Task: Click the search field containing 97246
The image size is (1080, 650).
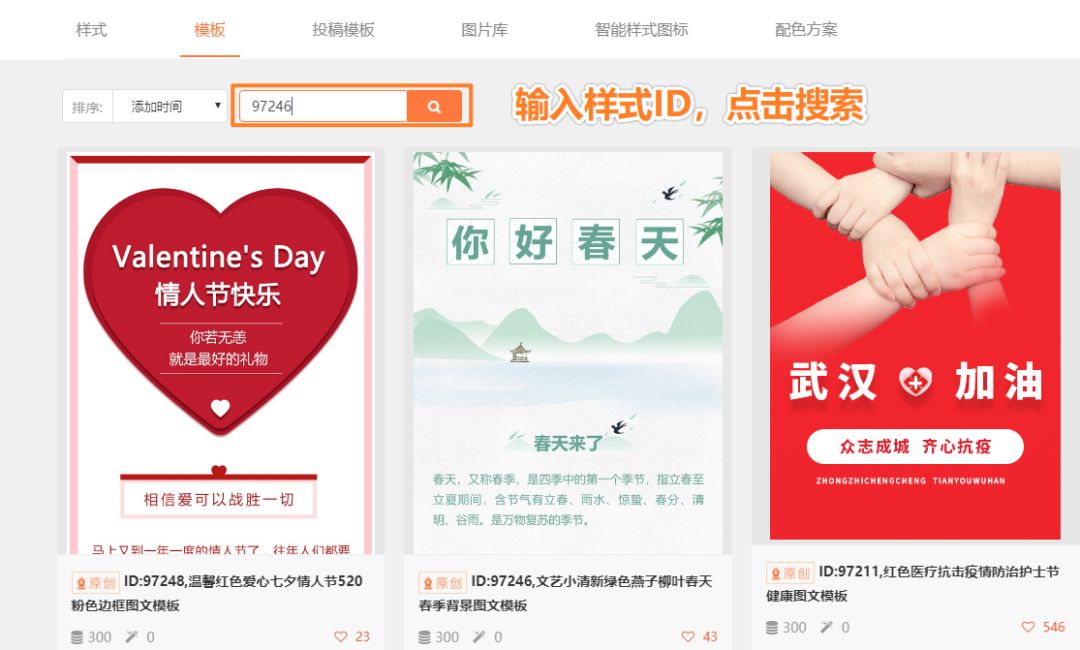Action: click(323, 106)
